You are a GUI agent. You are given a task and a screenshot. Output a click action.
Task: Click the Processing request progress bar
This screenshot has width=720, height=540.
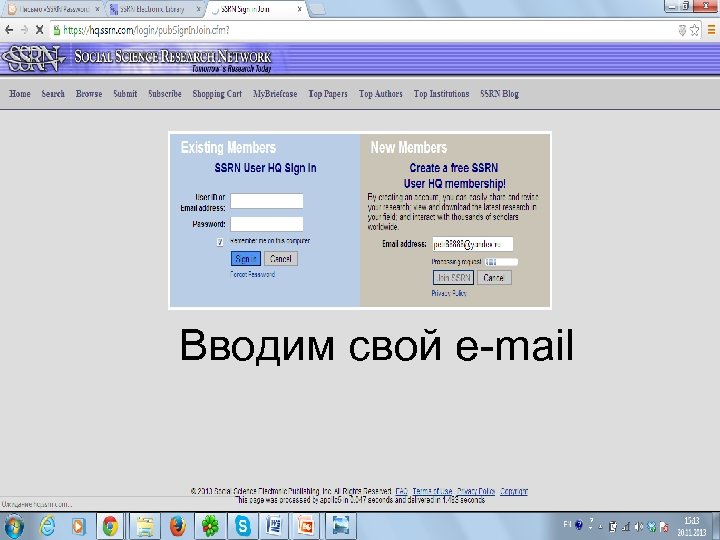pyautogui.click(x=501, y=262)
